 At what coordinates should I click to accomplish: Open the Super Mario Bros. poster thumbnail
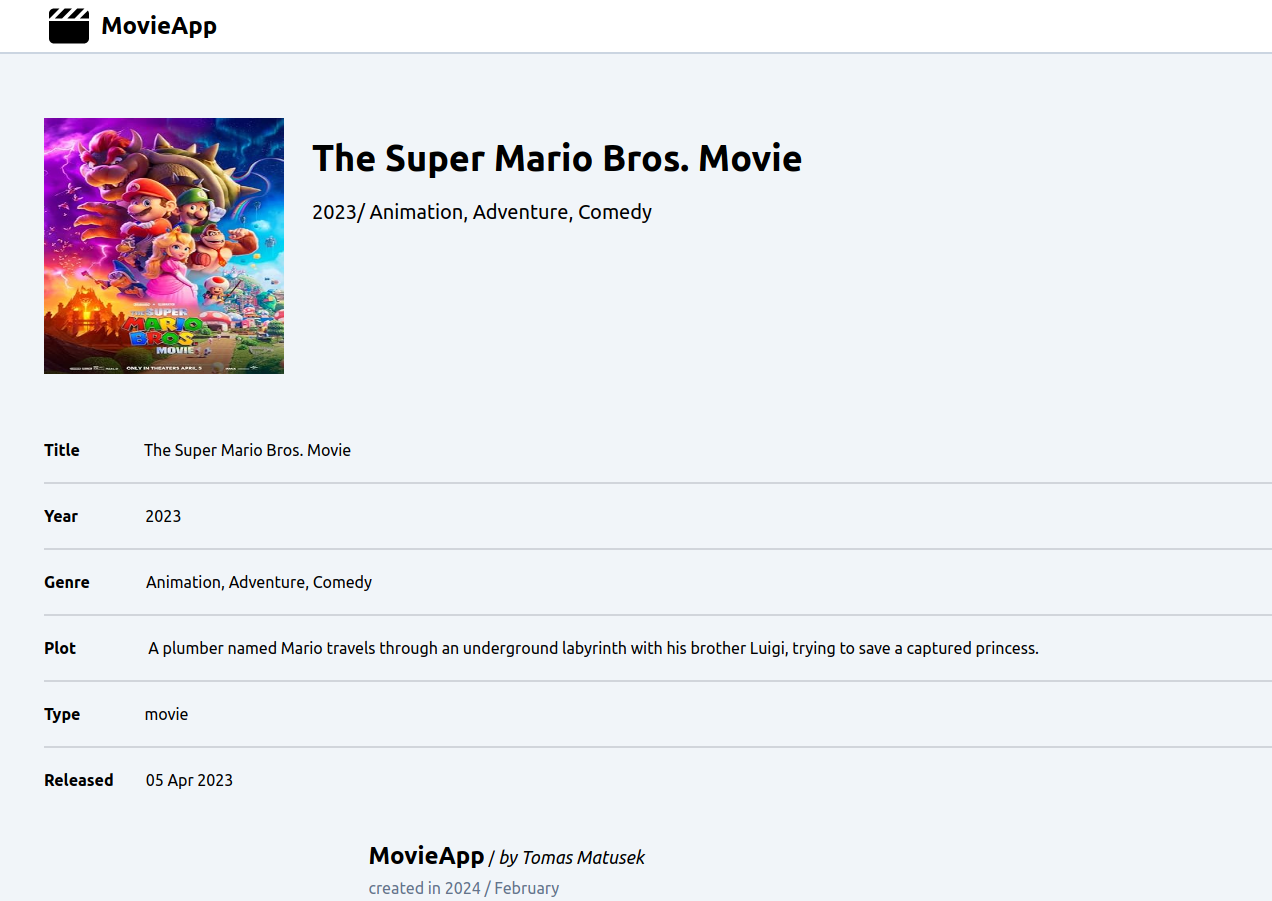point(164,246)
